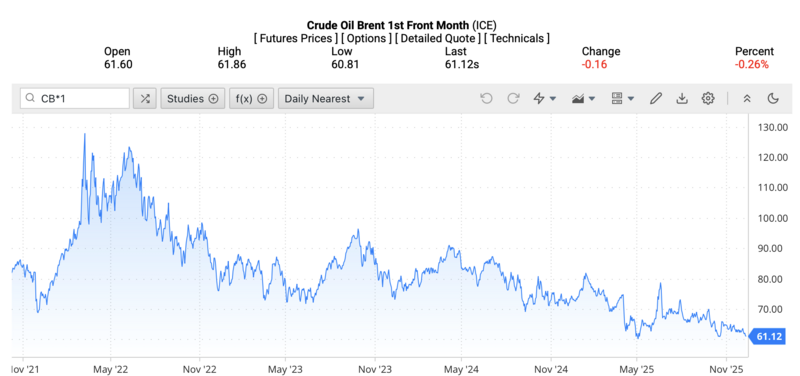Image resolution: width=800 pixels, height=376 pixels.
Task: Click the Last column label
Action: point(455,52)
